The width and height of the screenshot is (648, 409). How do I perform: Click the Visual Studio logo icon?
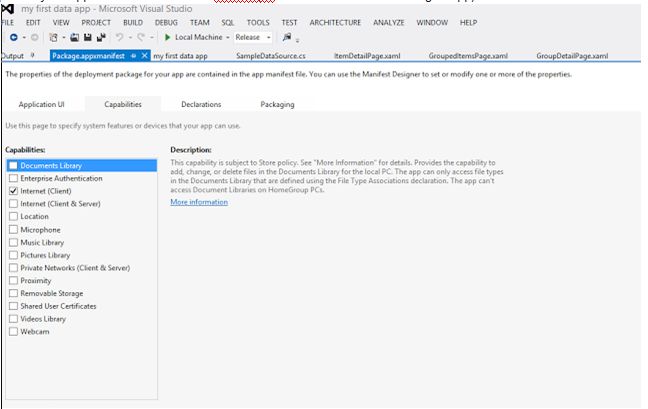click(x=8, y=8)
